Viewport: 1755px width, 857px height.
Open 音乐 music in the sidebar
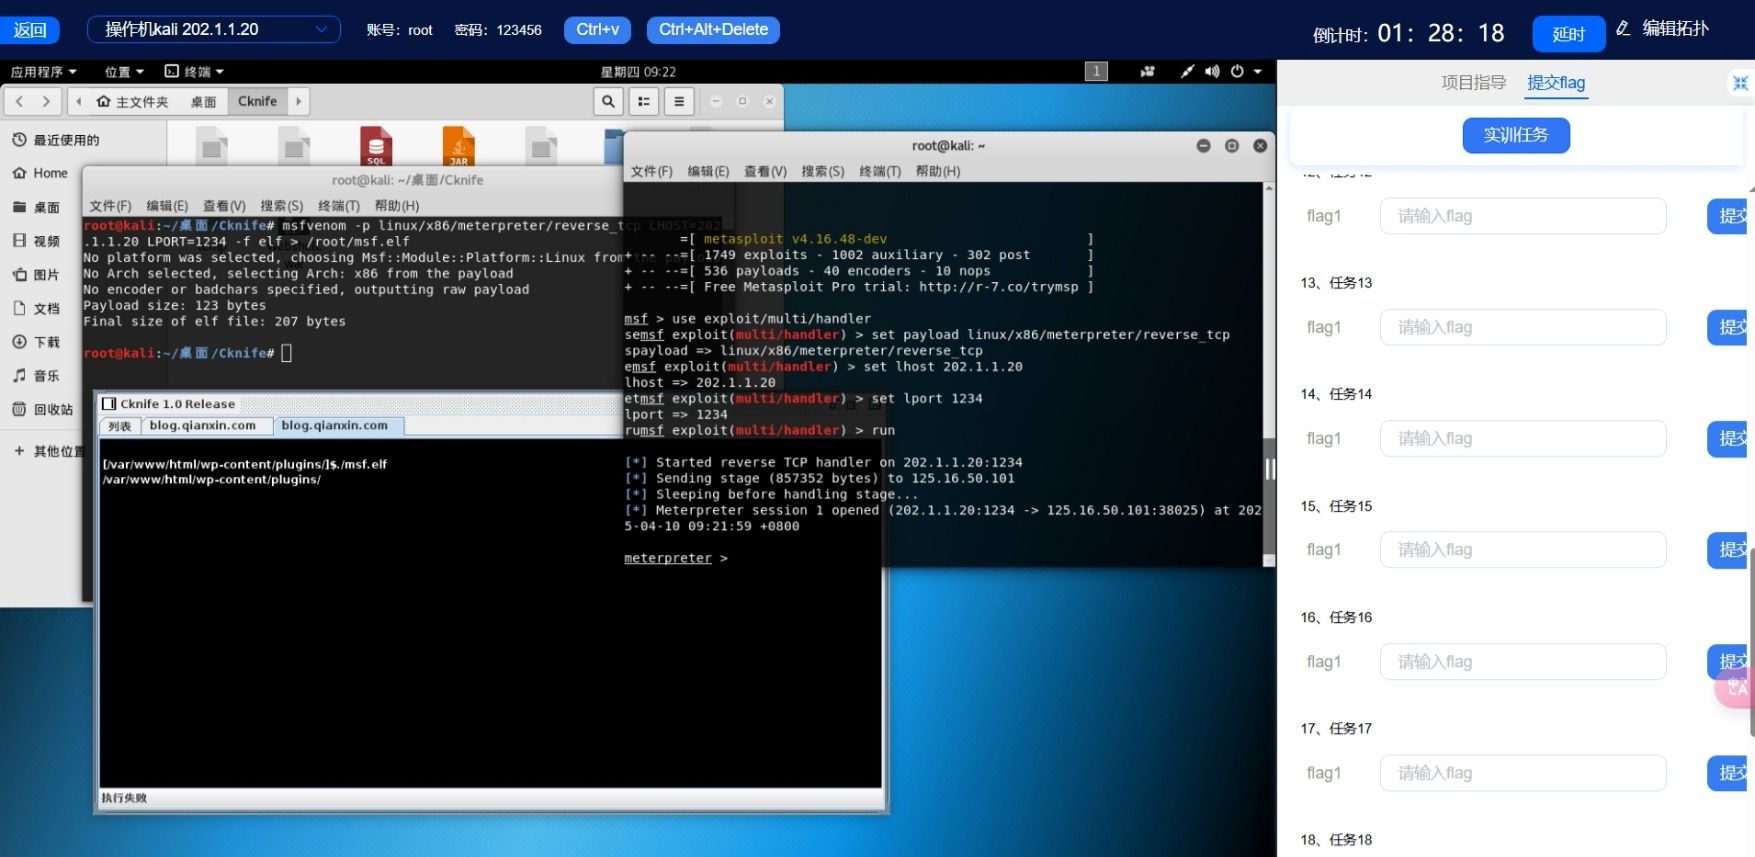coord(37,376)
